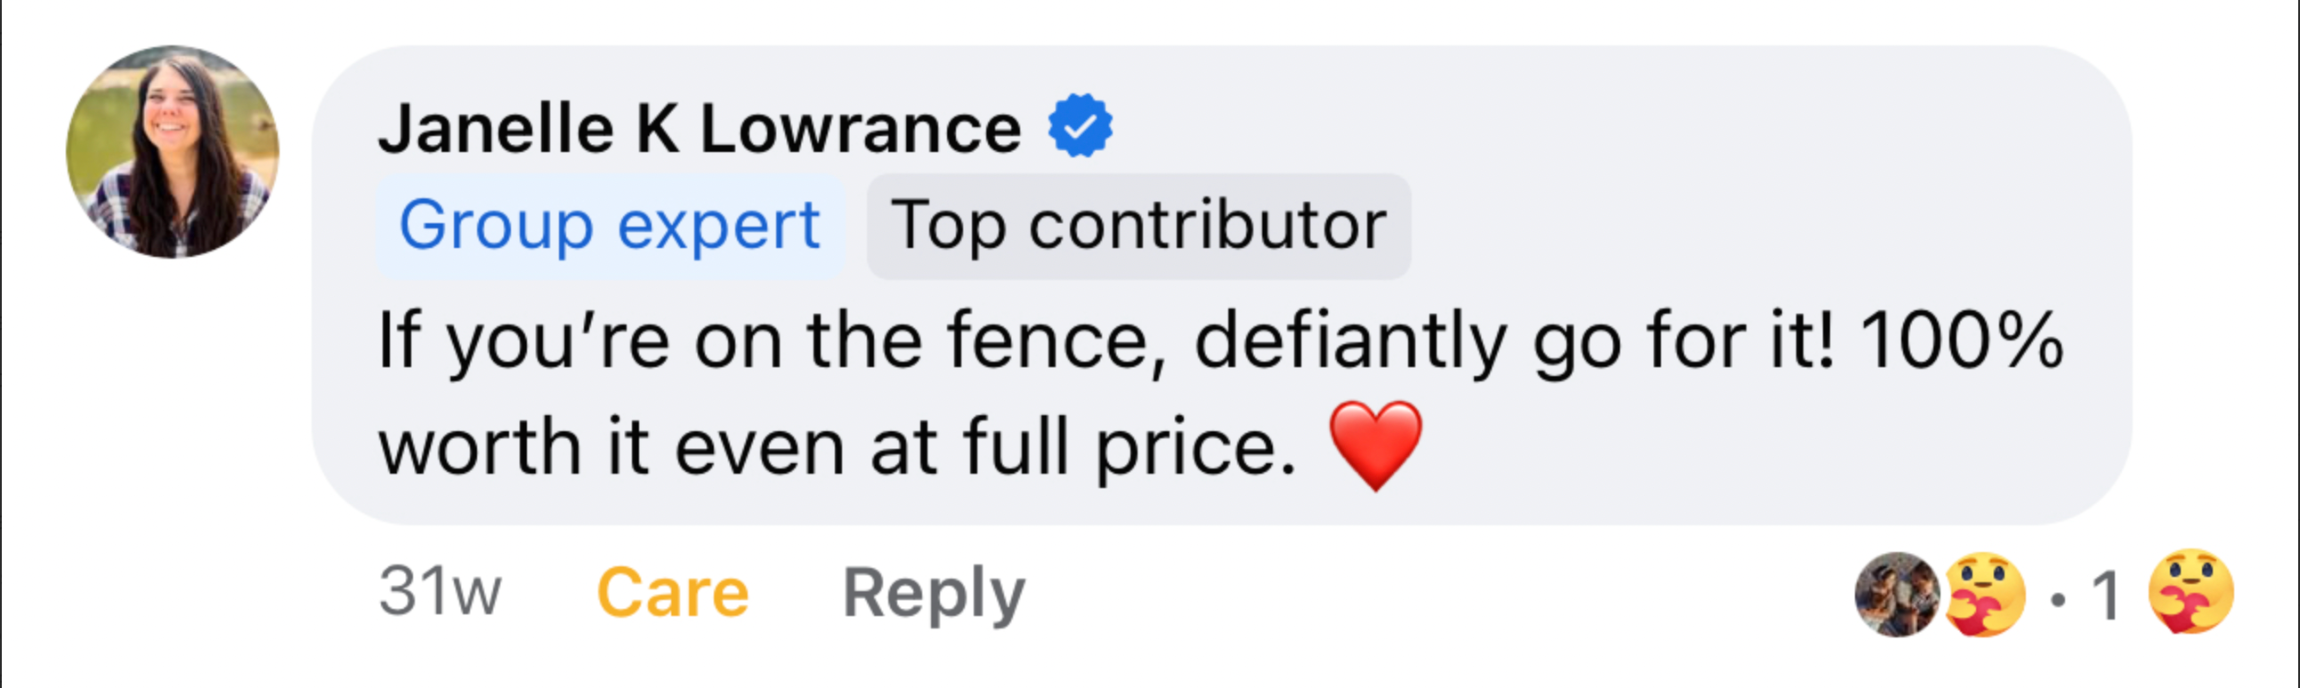The image size is (2300, 688).
Task: Click the Group expert badge
Action: tap(609, 226)
